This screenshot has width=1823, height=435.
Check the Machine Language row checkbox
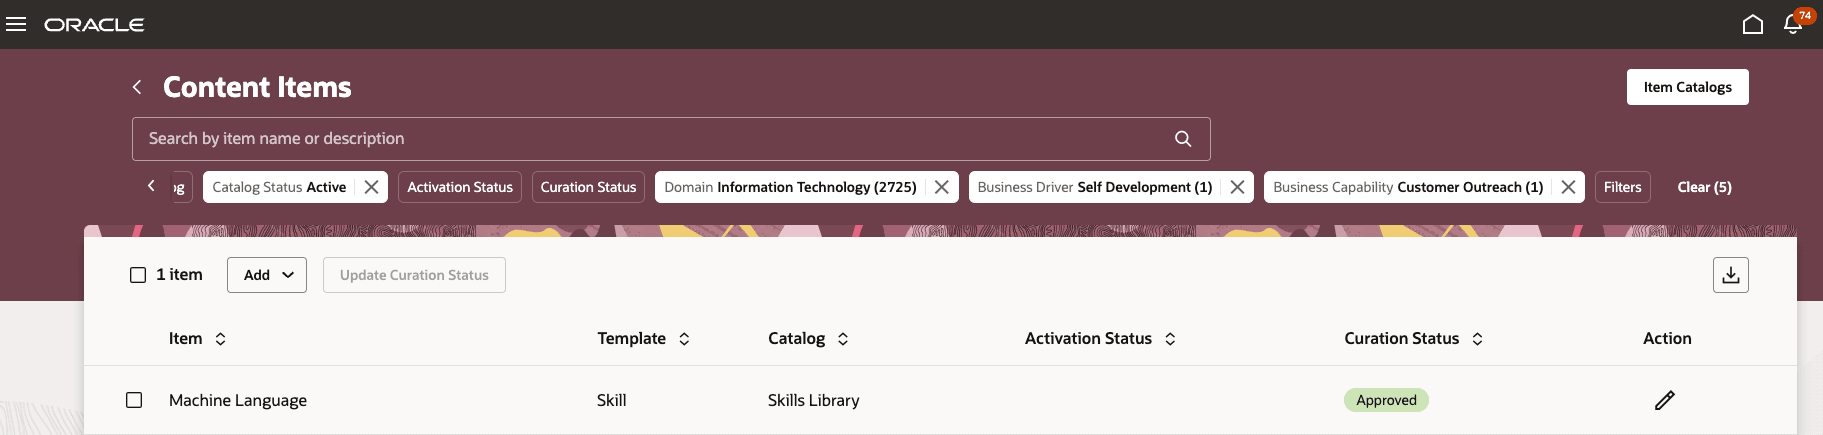point(134,400)
